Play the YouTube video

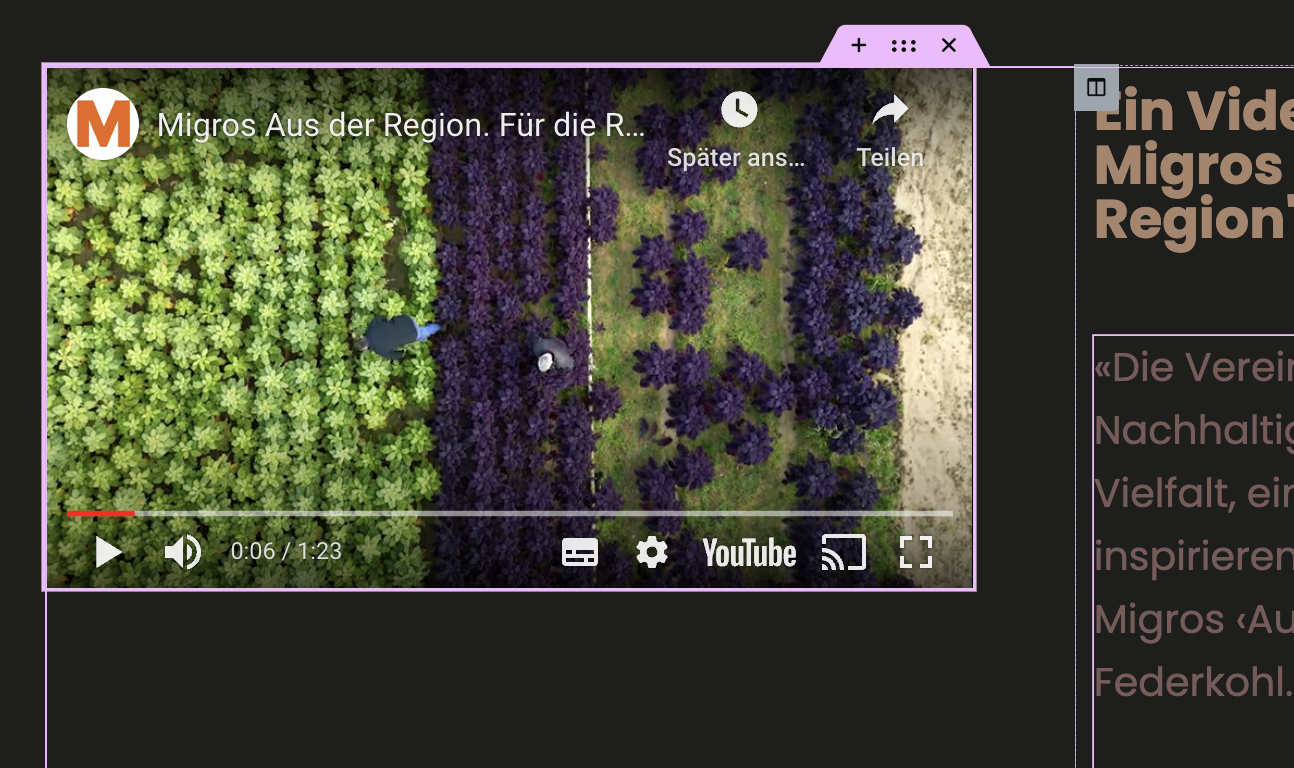click(x=108, y=552)
